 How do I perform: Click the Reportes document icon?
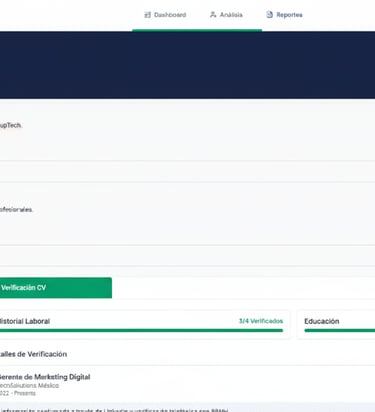[x=269, y=15]
